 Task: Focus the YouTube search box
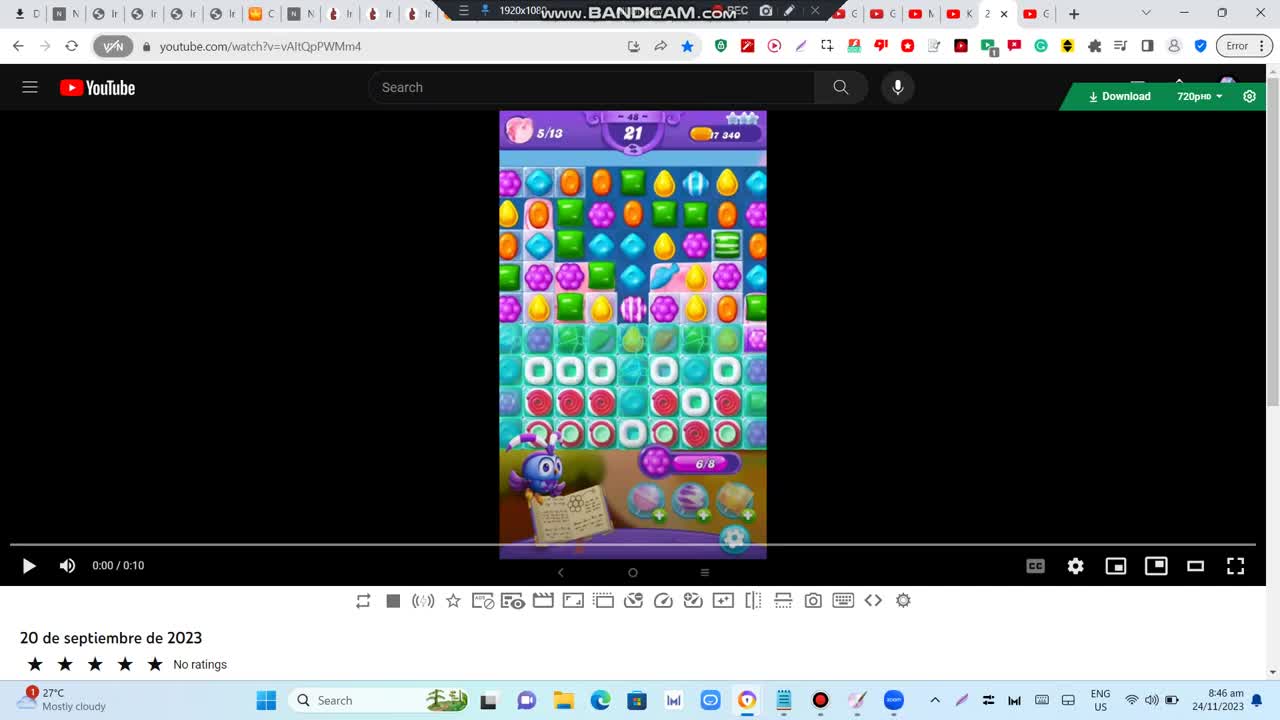(592, 87)
